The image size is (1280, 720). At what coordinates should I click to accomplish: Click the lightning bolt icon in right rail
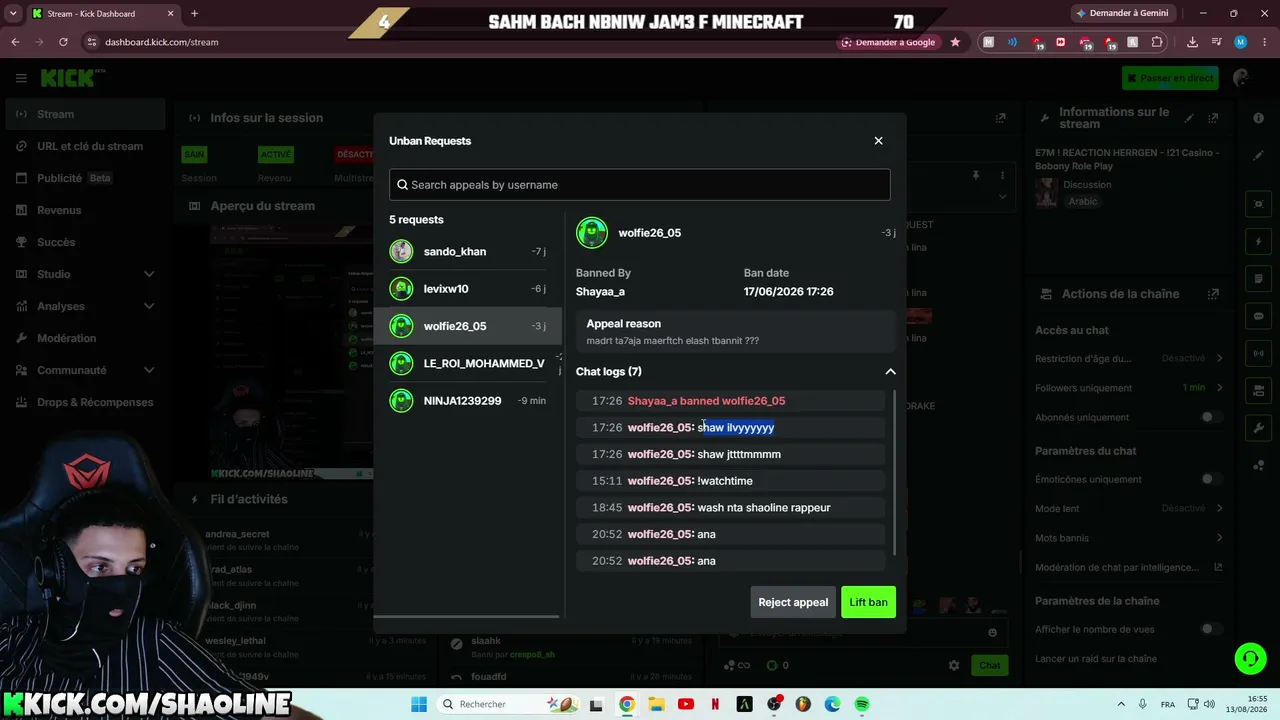1258,242
